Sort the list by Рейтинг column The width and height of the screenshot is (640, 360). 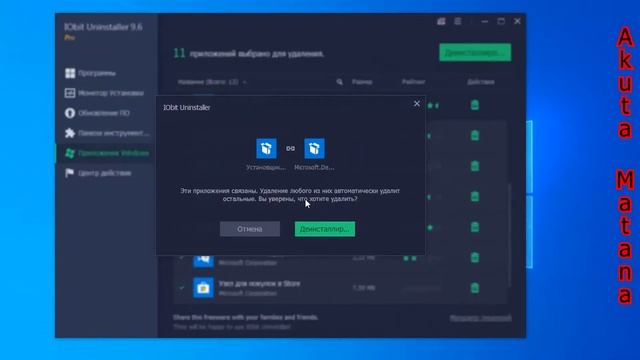(x=413, y=82)
